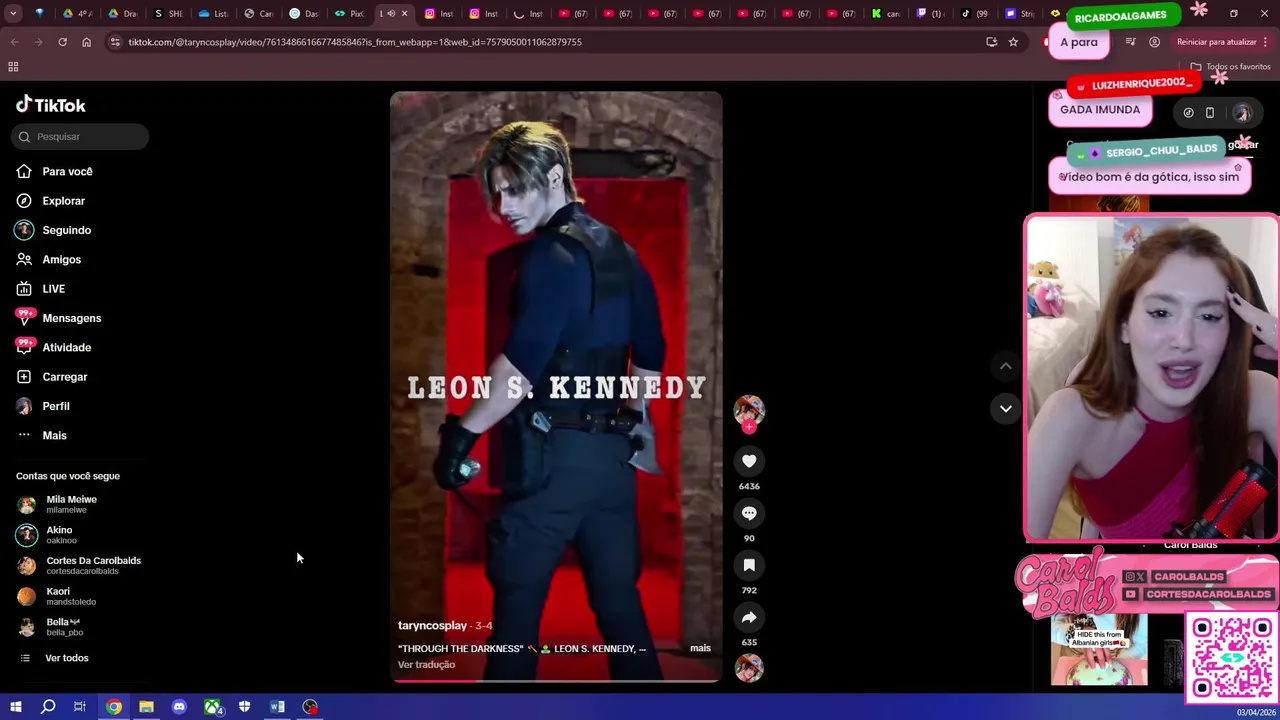Go to Explorar in sidebar
Screen dimensions: 1280x720
tap(50, 201)
